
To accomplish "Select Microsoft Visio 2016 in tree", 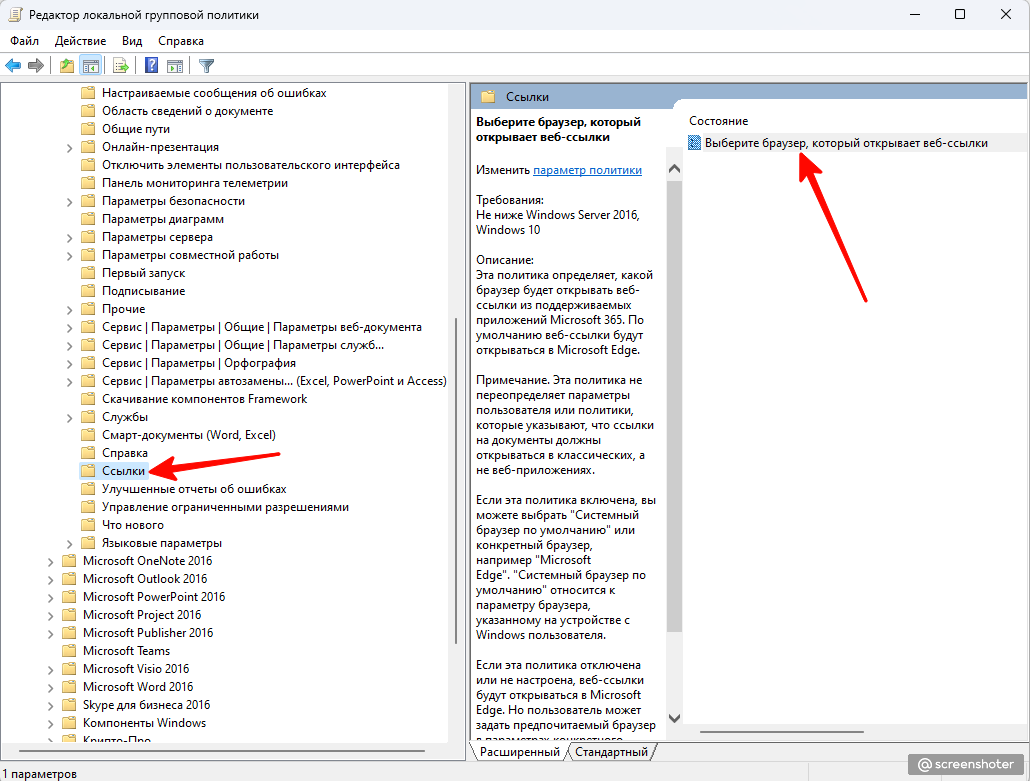I will [x=136, y=669].
